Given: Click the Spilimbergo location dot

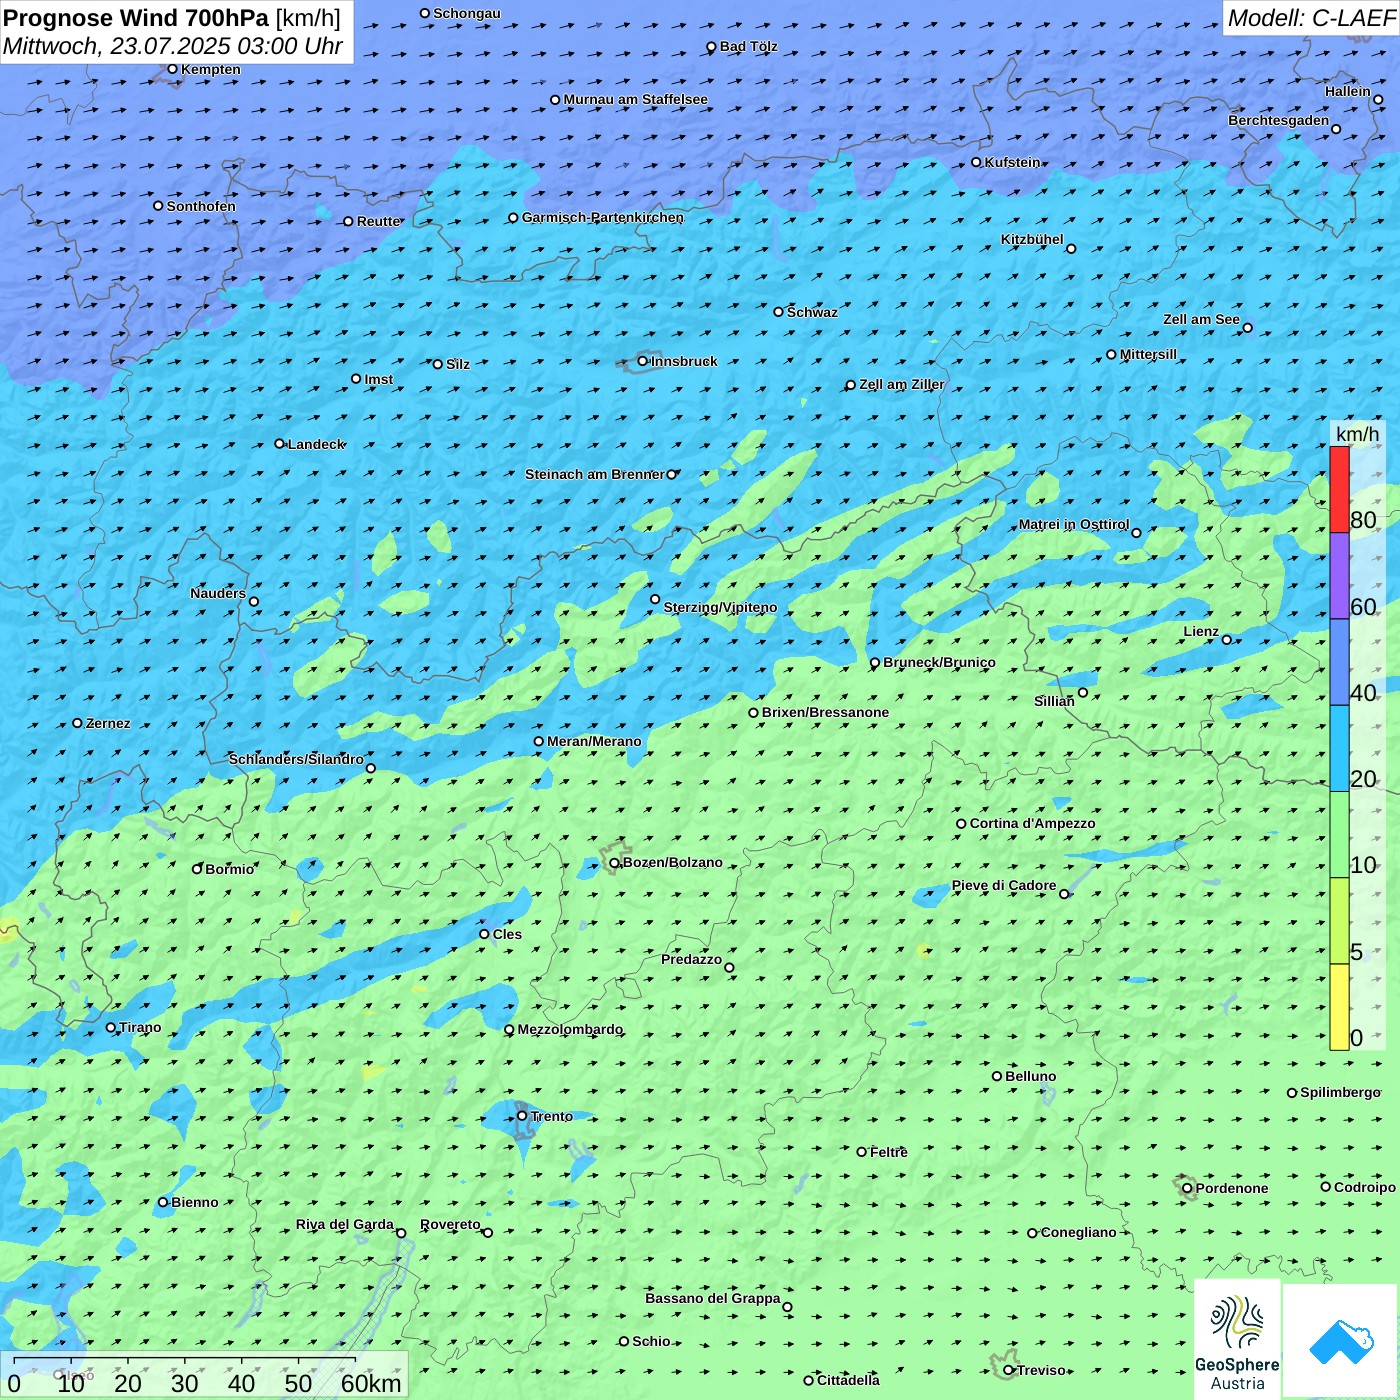Looking at the screenshot, I should coord(1292,1093).
